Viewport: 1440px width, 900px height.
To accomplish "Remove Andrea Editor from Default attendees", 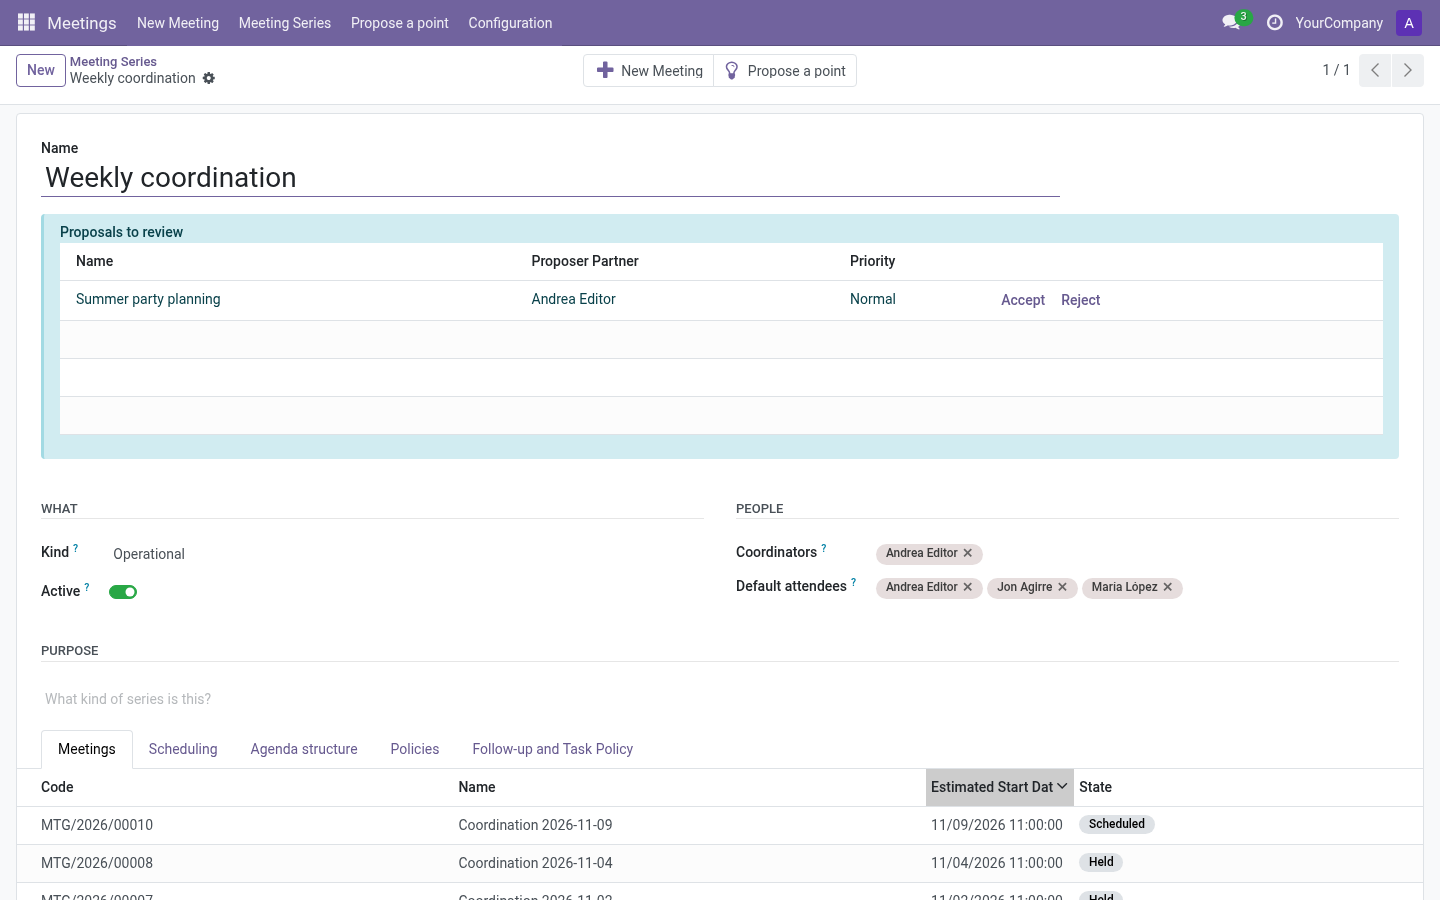I will 968,587.
